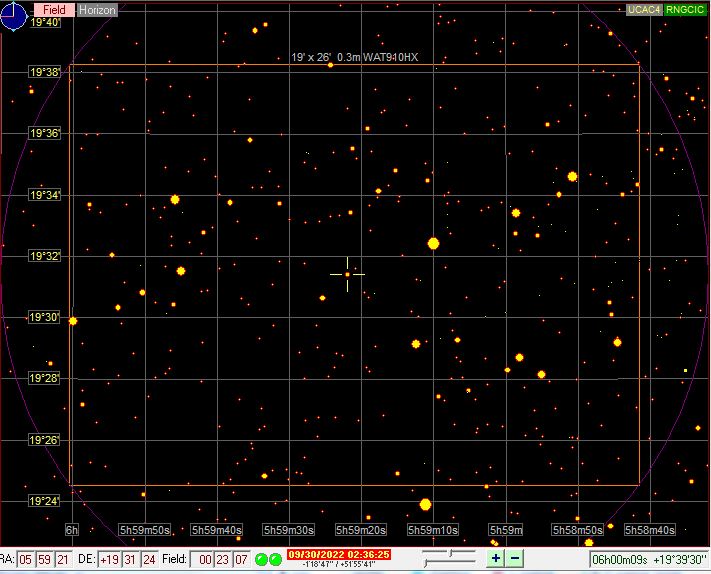
Task: Click the DE arcseconds field showing 24
Action: coord(149,559)
